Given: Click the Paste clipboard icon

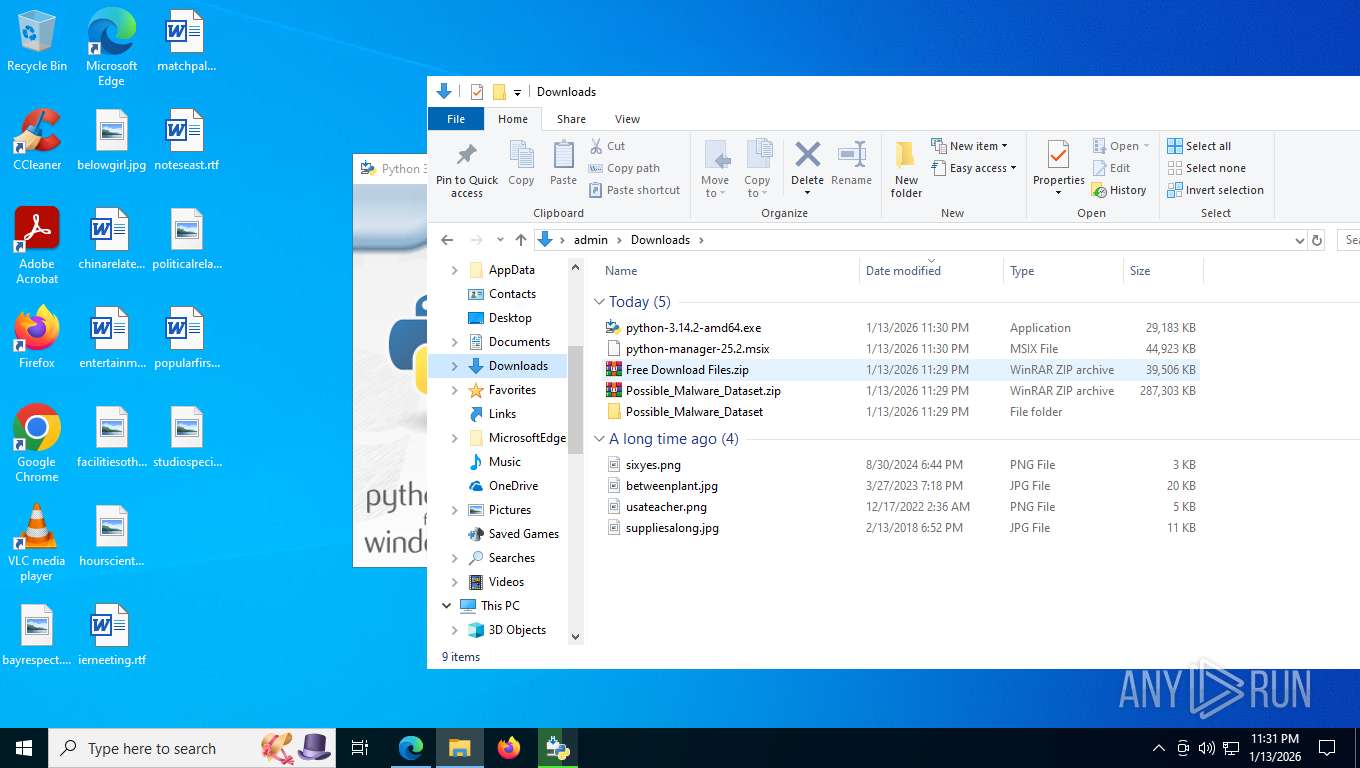Looking at the screenshot, I should click(564, 155).
